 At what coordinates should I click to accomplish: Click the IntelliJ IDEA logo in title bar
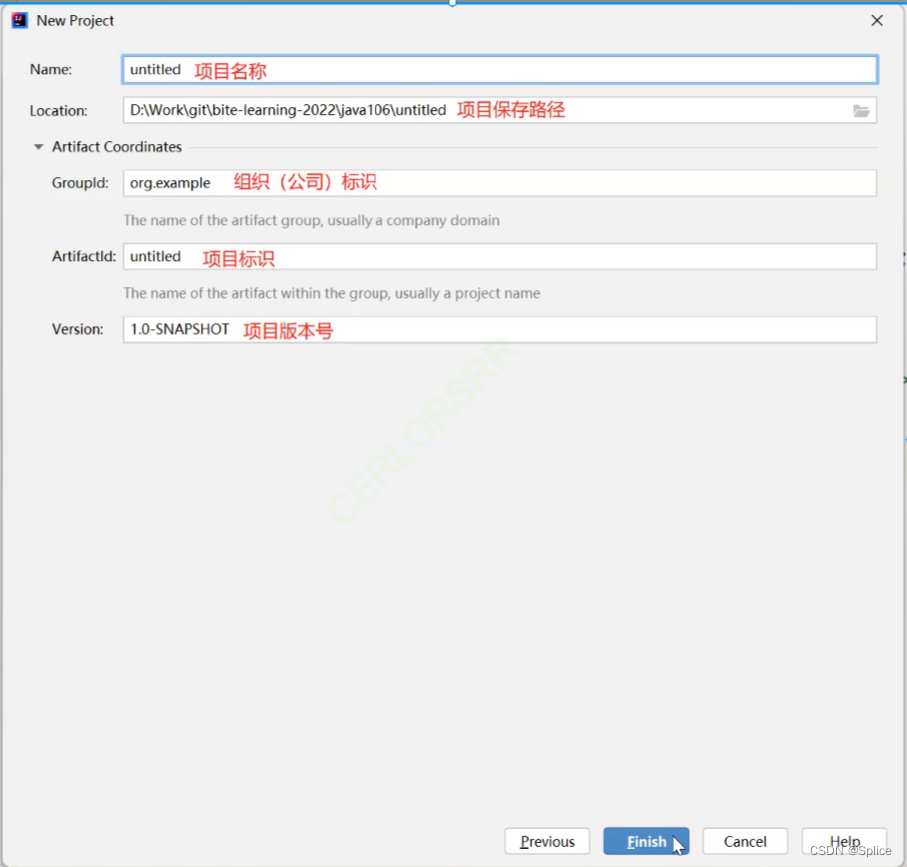click(19, 21)
